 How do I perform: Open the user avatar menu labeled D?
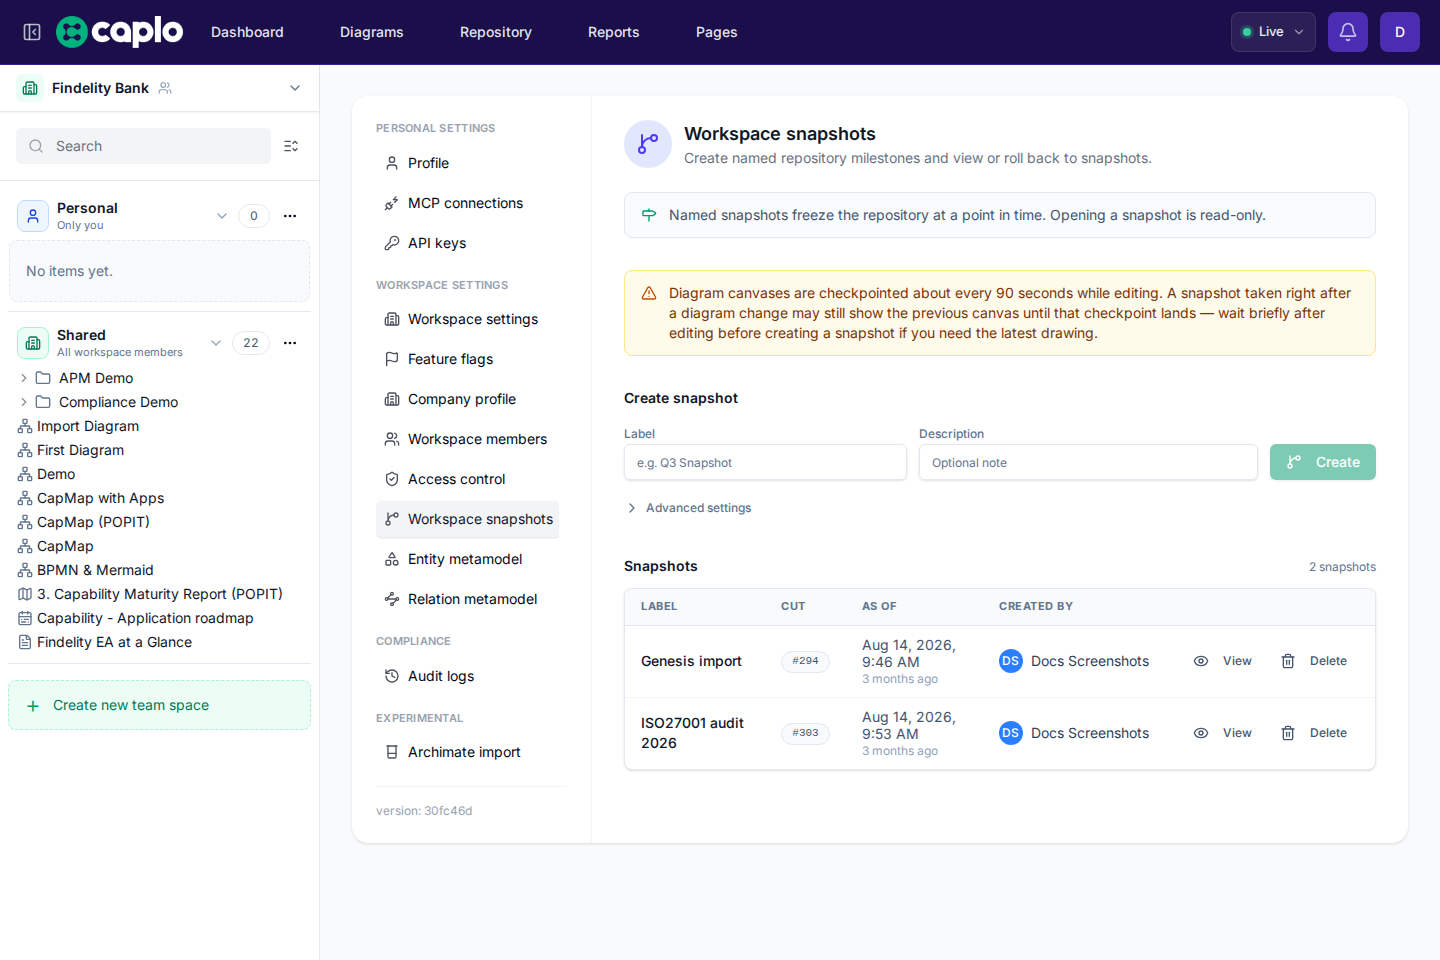pyautogui.click(x=1400, y=32)
